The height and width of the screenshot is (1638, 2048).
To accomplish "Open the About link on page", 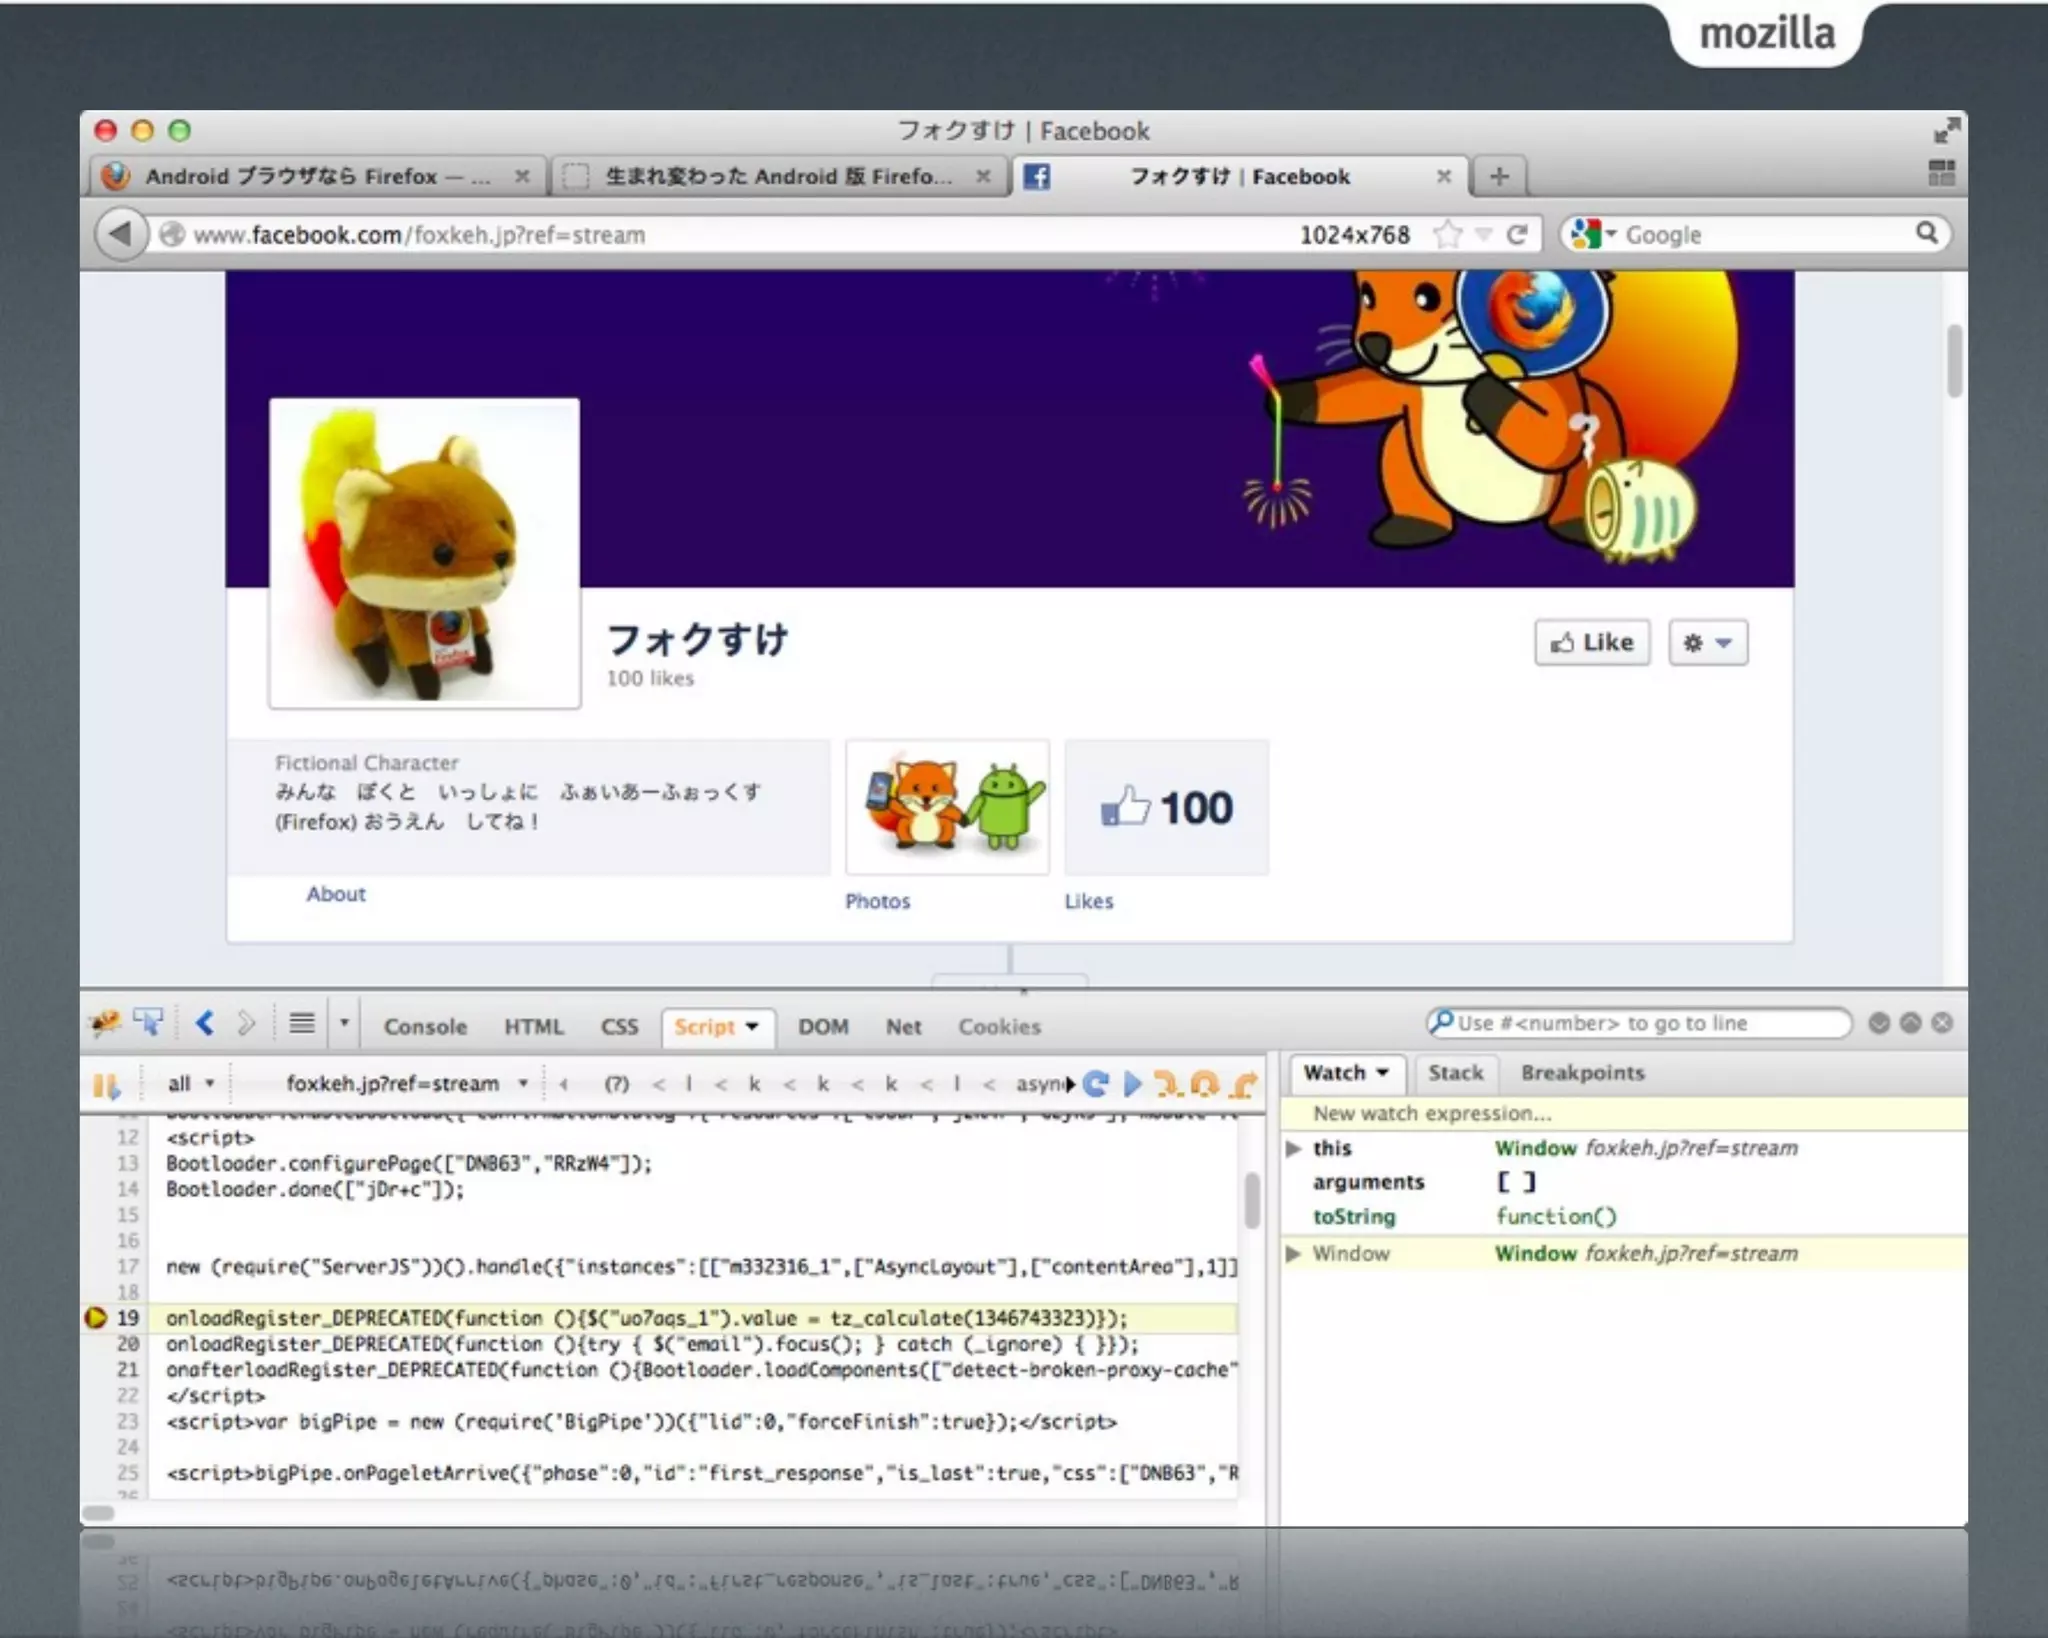I will pyautogui.click(x=336, y=894).
